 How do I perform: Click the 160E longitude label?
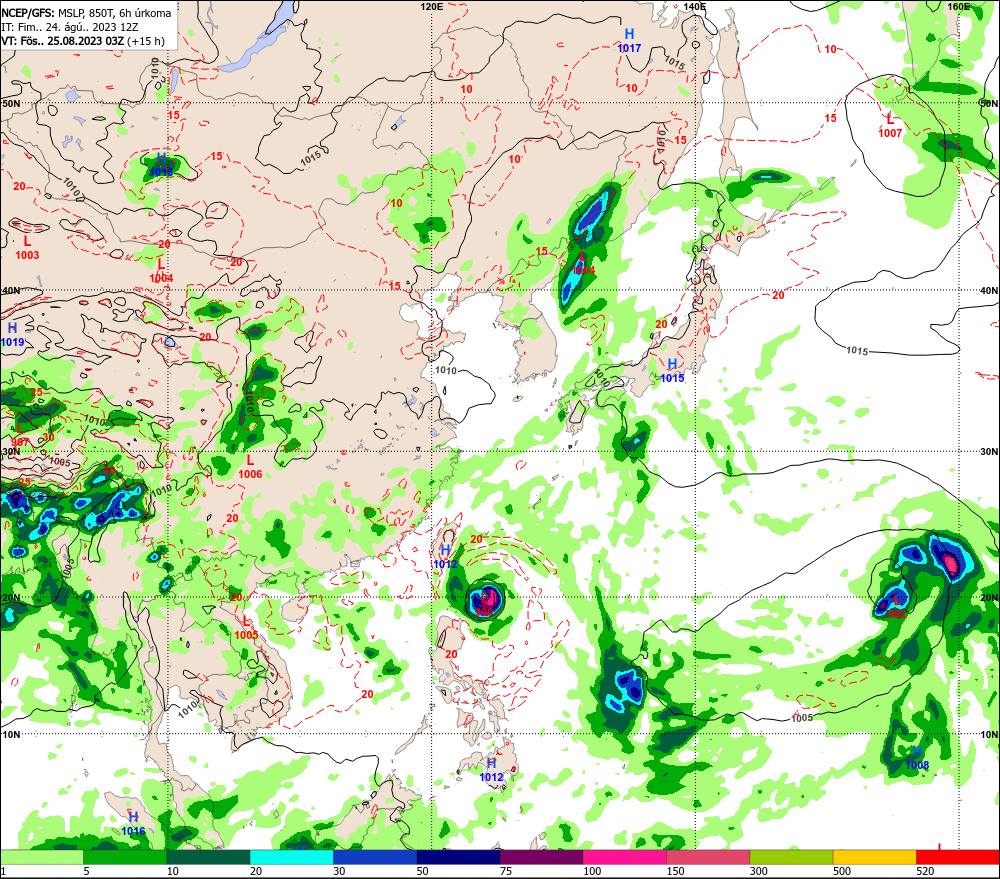[959, 6]
